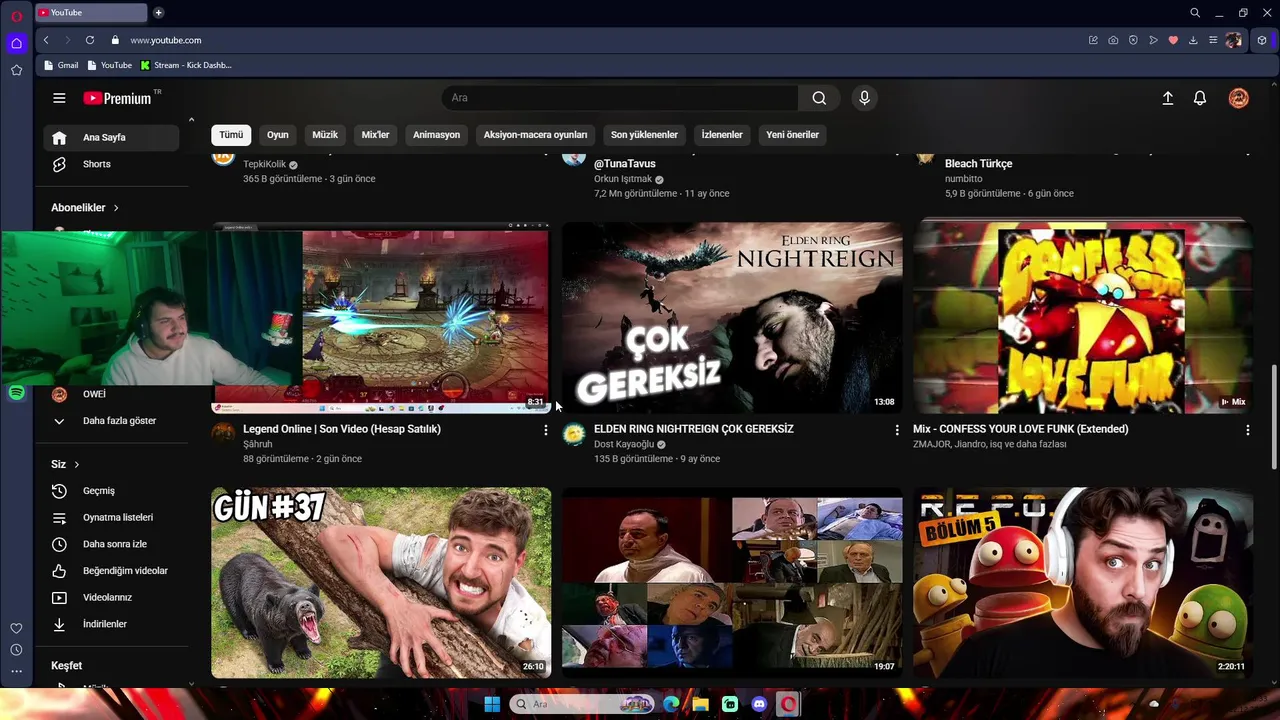Select the Oyun filter chip
The image size is (1280, 720).
pyautogui.click(x=278, y=135)
